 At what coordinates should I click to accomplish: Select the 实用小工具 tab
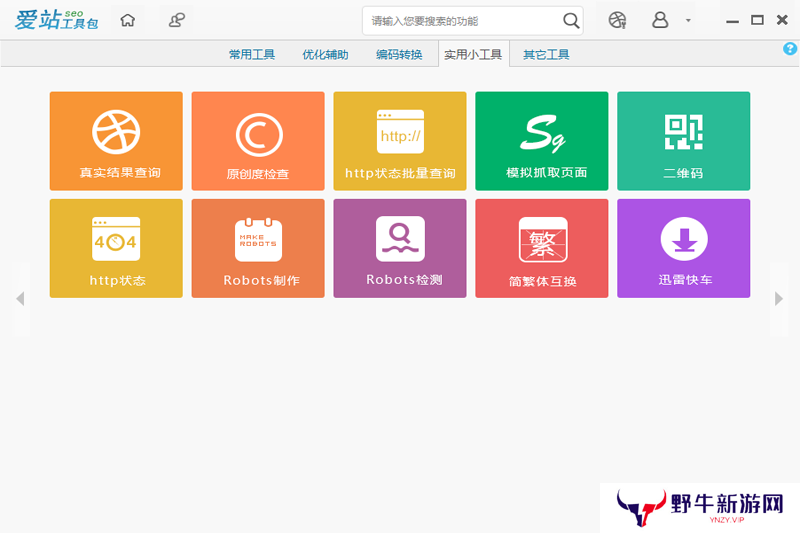[473, 55]
